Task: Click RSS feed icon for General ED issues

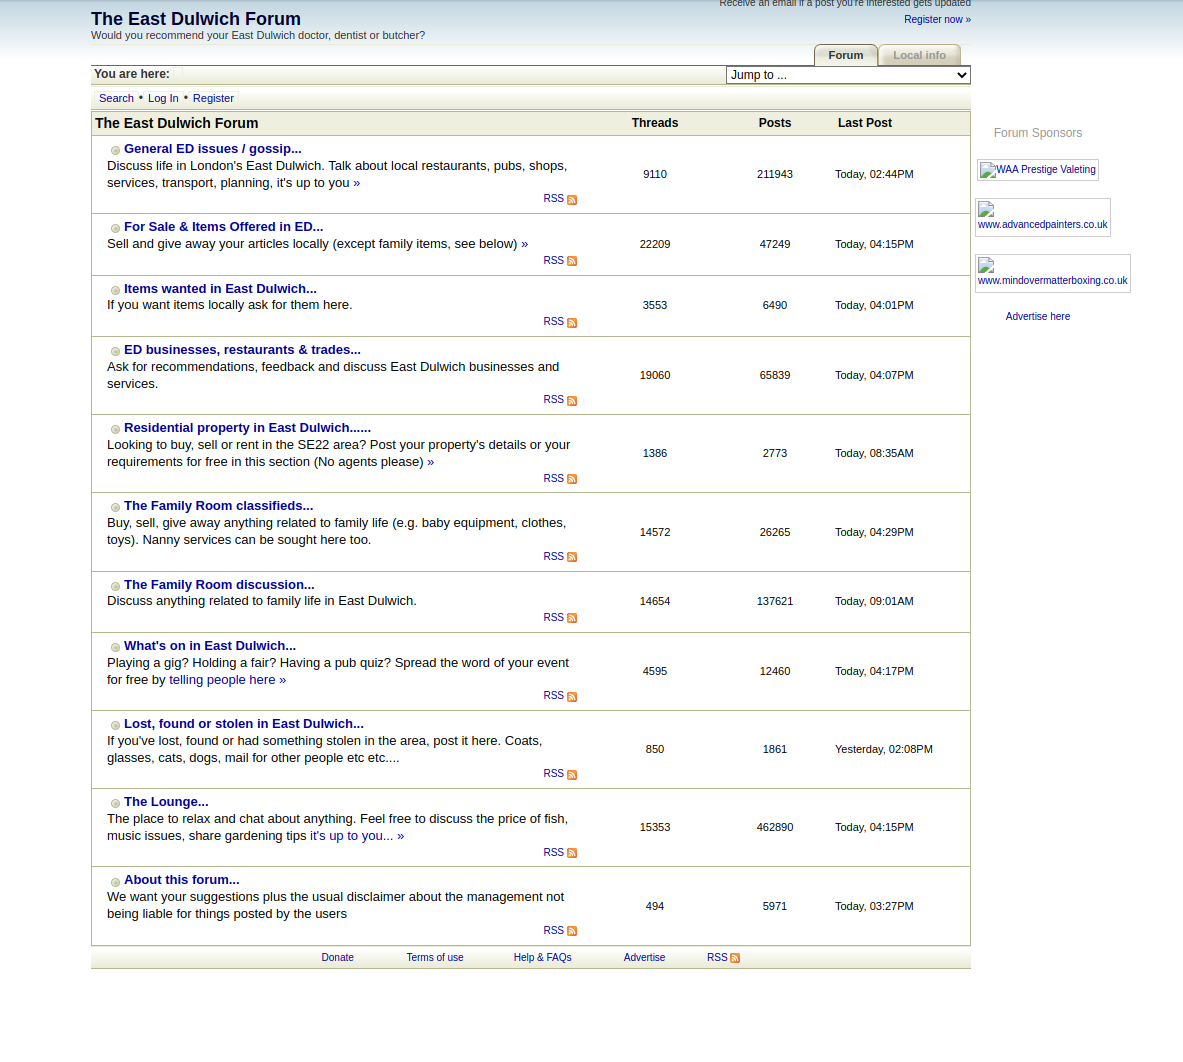Action: [x=572, y=200]
